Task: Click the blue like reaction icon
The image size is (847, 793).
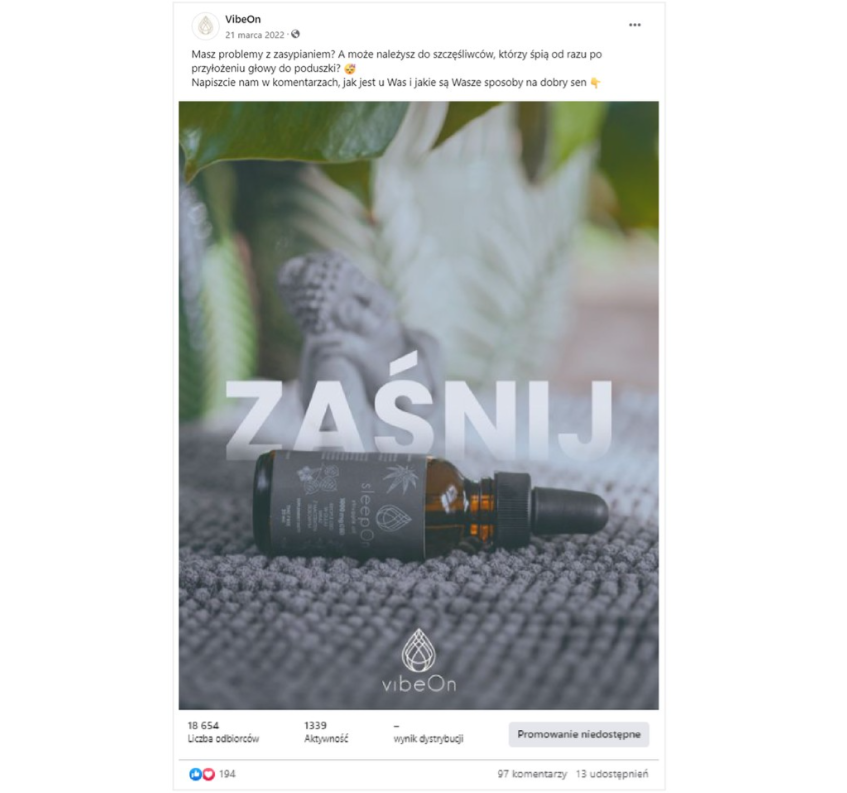Action: (x=195, y=774)
